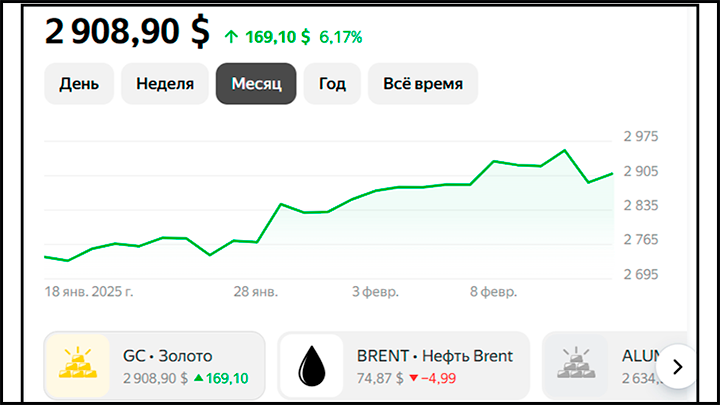Viewport: 720px width, 405px height.
Task: Open the partially visible ALUM card
Action: [x=614, y=366]
